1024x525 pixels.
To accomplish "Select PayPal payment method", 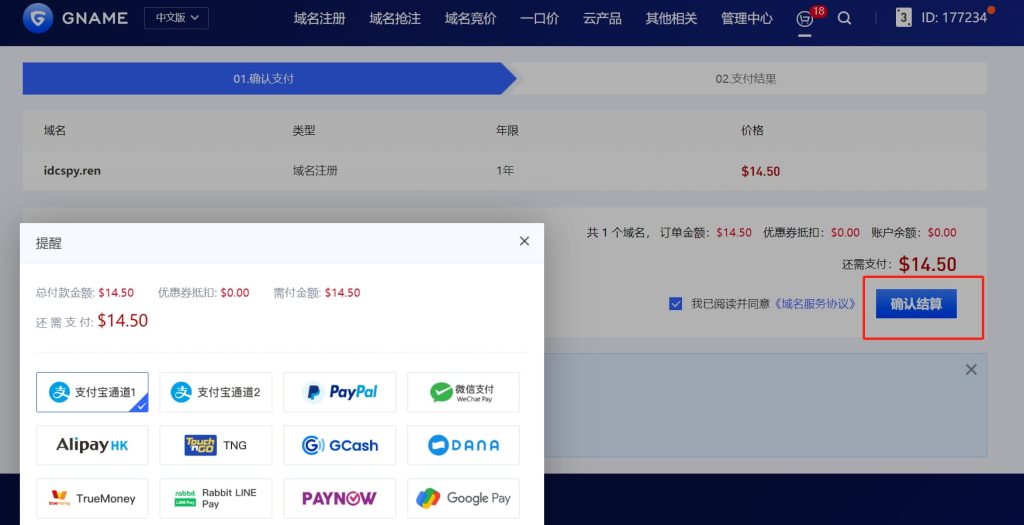I will click(340, 392).
